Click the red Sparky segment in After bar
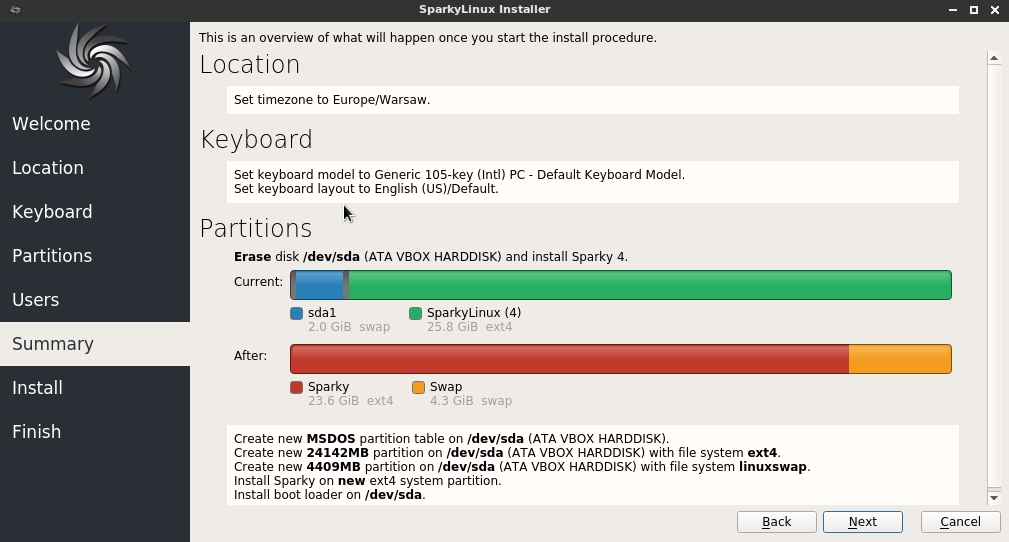The image size is (1009, 542). tap(569, 359)
